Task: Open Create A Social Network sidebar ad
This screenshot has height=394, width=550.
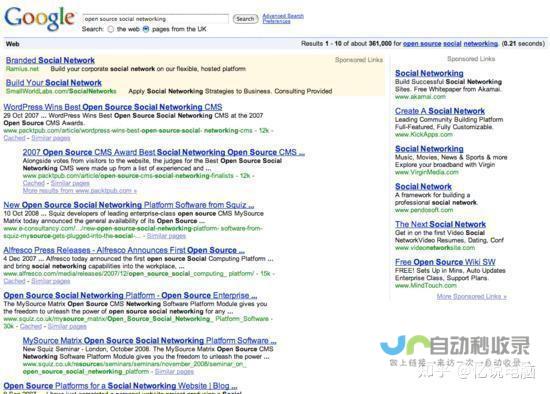Action: click(440, 111)
